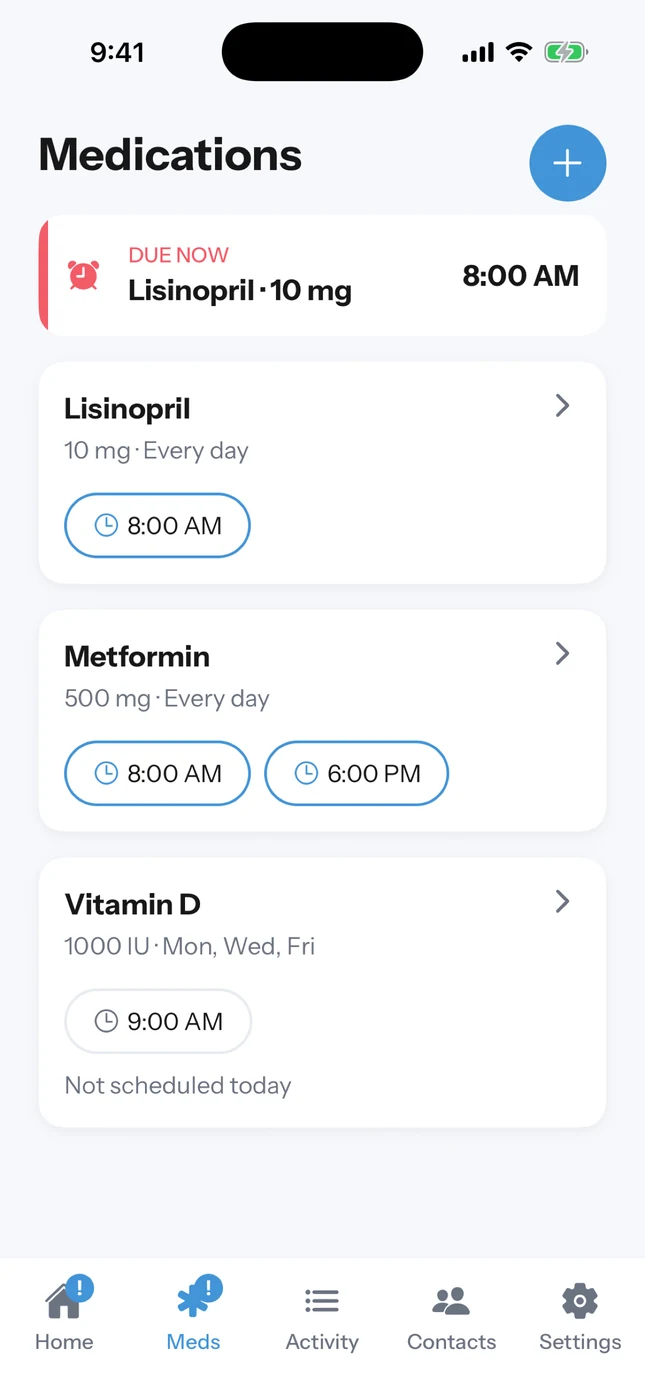Tap the Wi-Fi status icon

(x=519, y=53)
